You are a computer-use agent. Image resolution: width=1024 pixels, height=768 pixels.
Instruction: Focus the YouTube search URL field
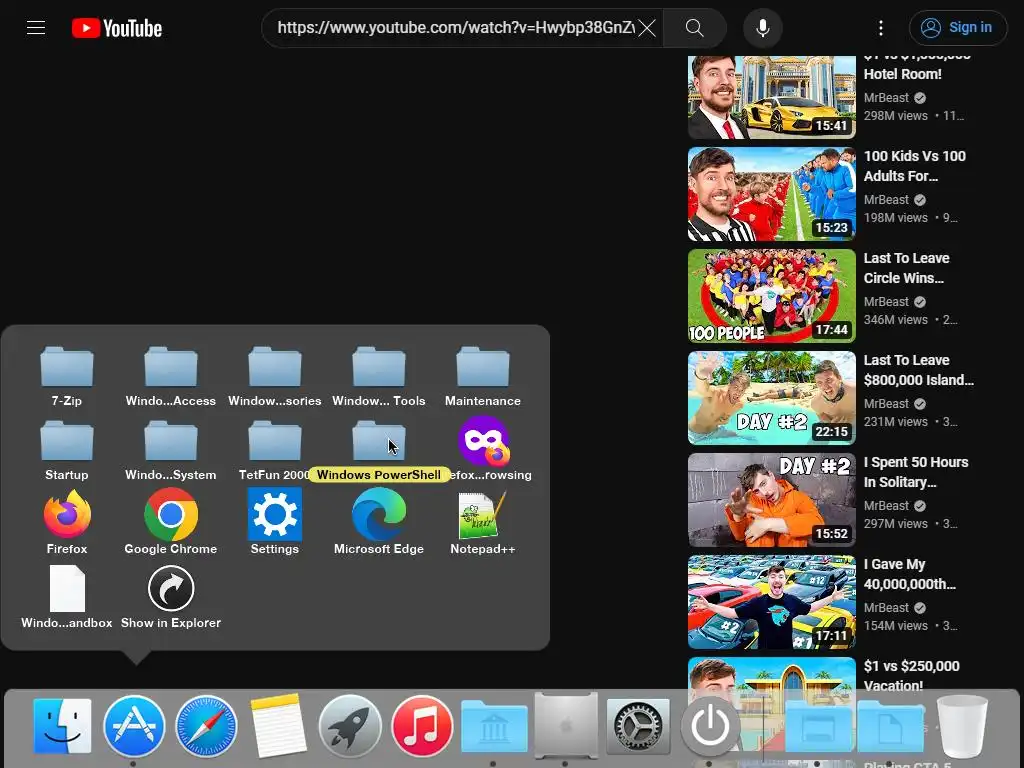point(455,27)
